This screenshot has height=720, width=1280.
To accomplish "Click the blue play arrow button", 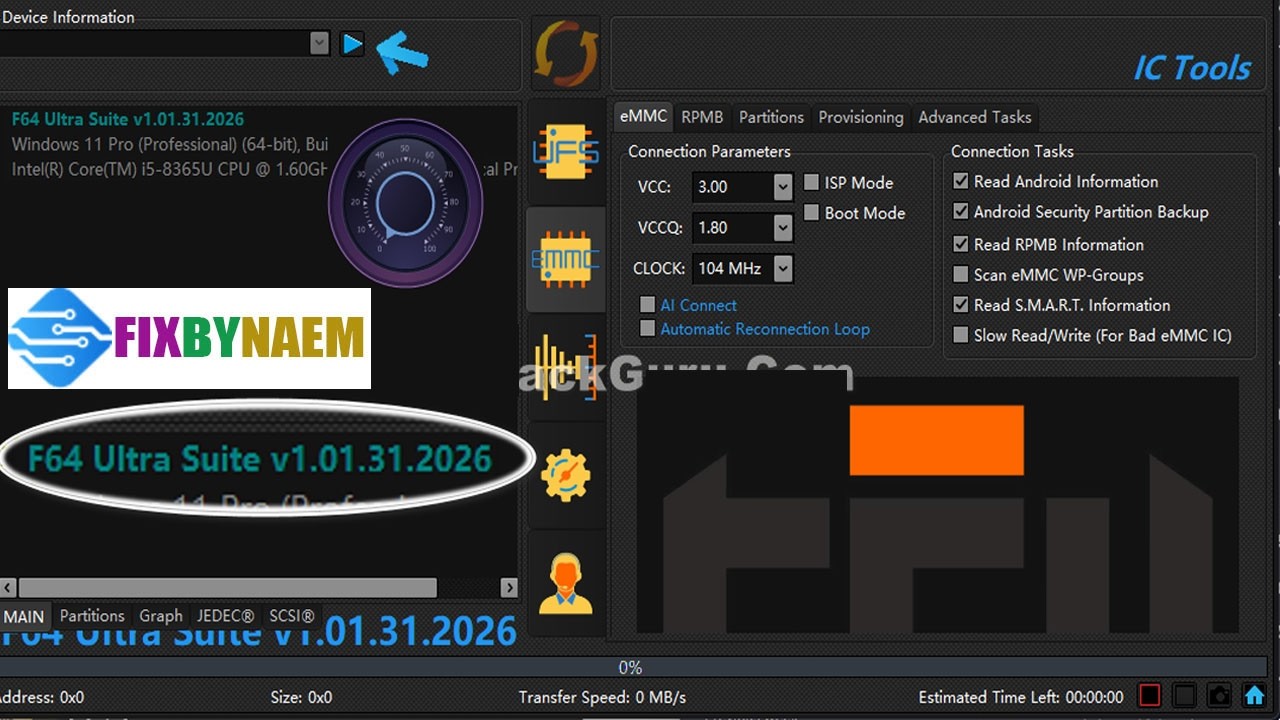I will (352, 44).
